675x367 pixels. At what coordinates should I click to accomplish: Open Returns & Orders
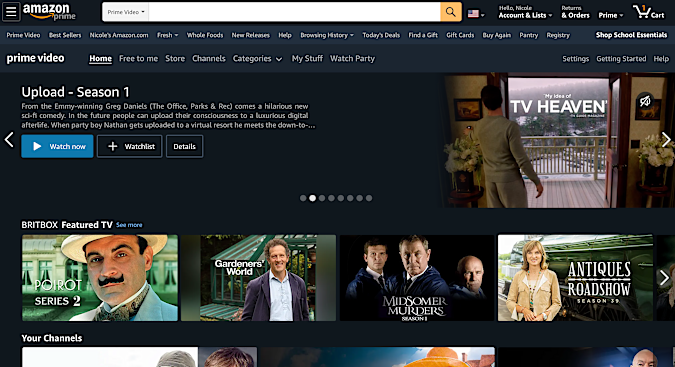tap(575, 12)
